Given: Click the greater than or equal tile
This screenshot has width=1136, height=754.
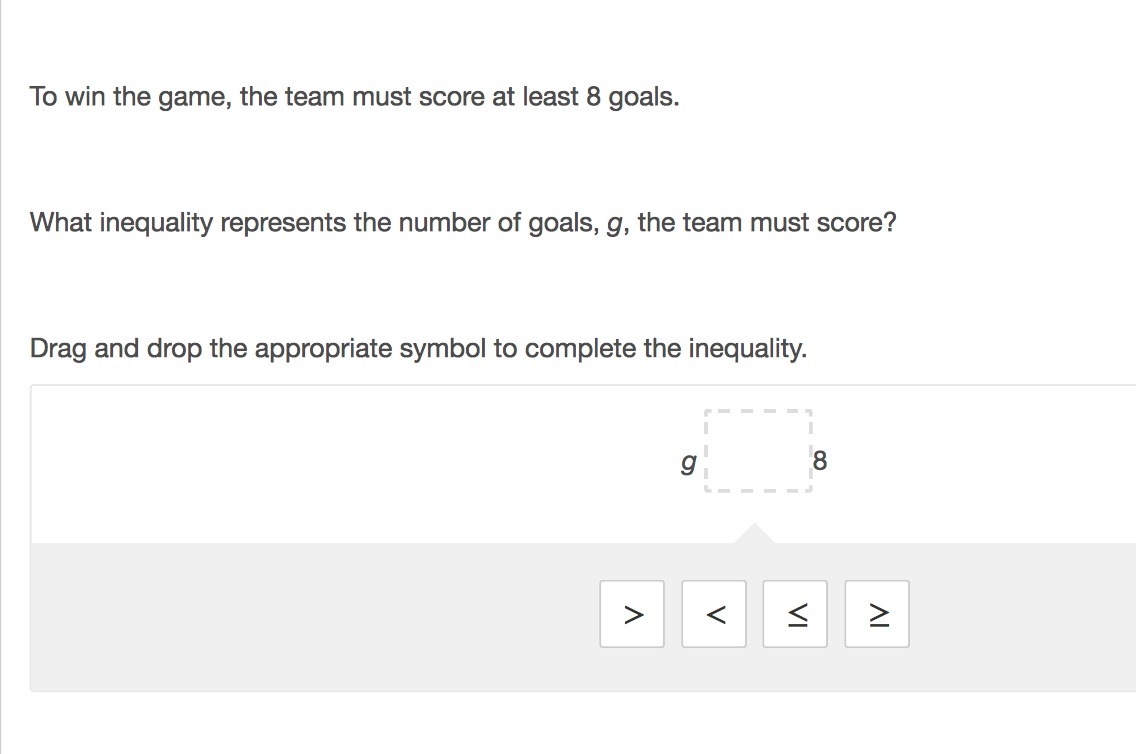Looking at the screenshot, I should coord(877,614).
